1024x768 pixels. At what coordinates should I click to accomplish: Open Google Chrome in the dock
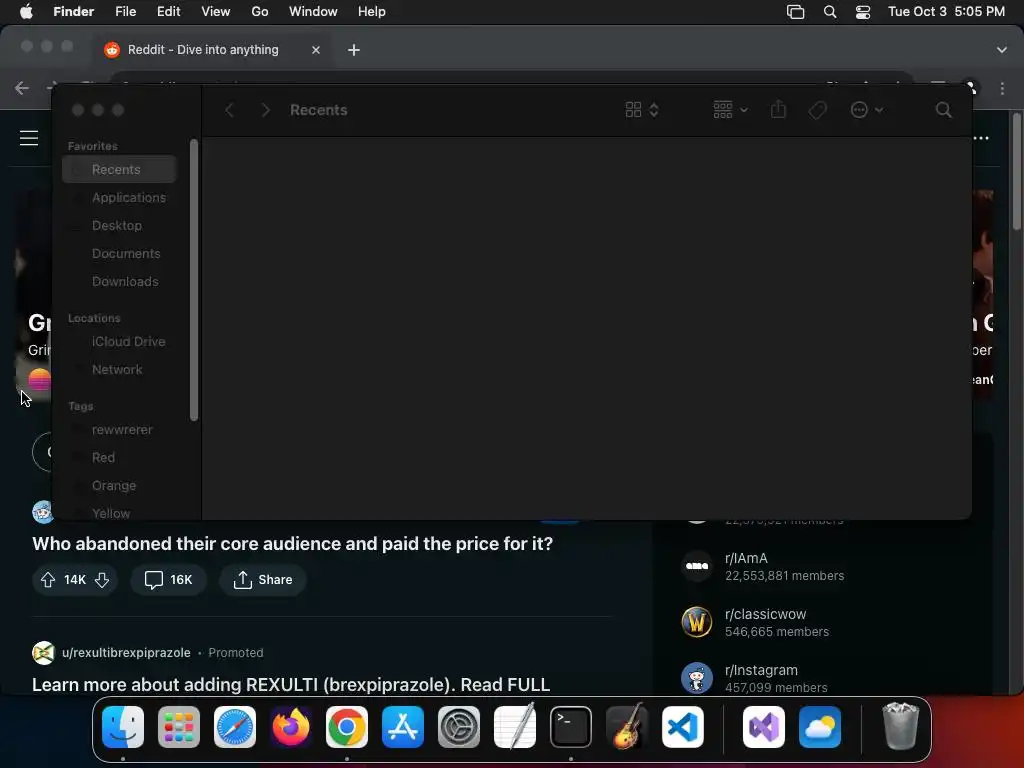(x=347, y=727)
